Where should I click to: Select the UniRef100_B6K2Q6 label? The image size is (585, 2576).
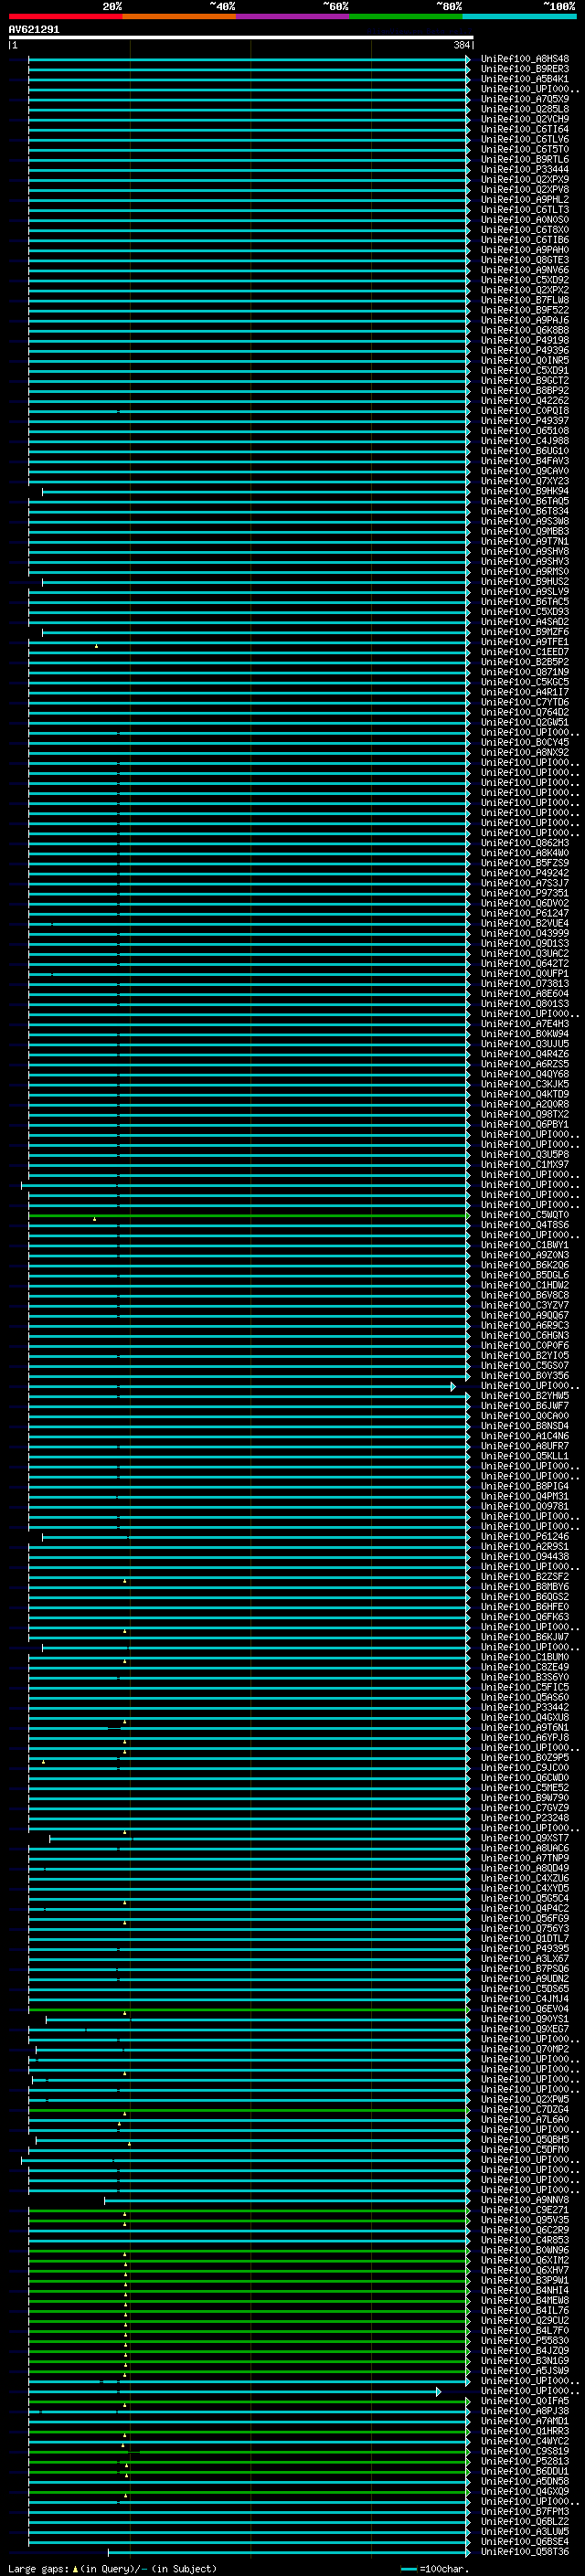pyautogui.click(x=524, y=1265)
